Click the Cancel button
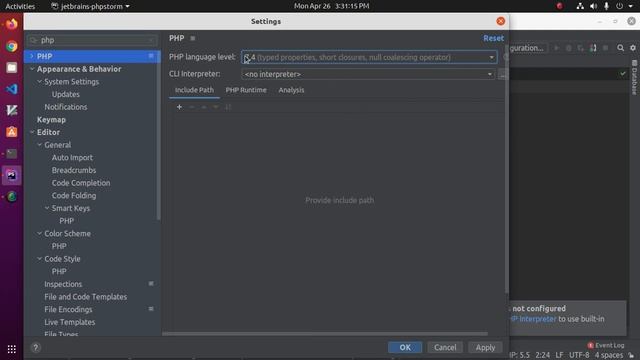 (445, 347)
